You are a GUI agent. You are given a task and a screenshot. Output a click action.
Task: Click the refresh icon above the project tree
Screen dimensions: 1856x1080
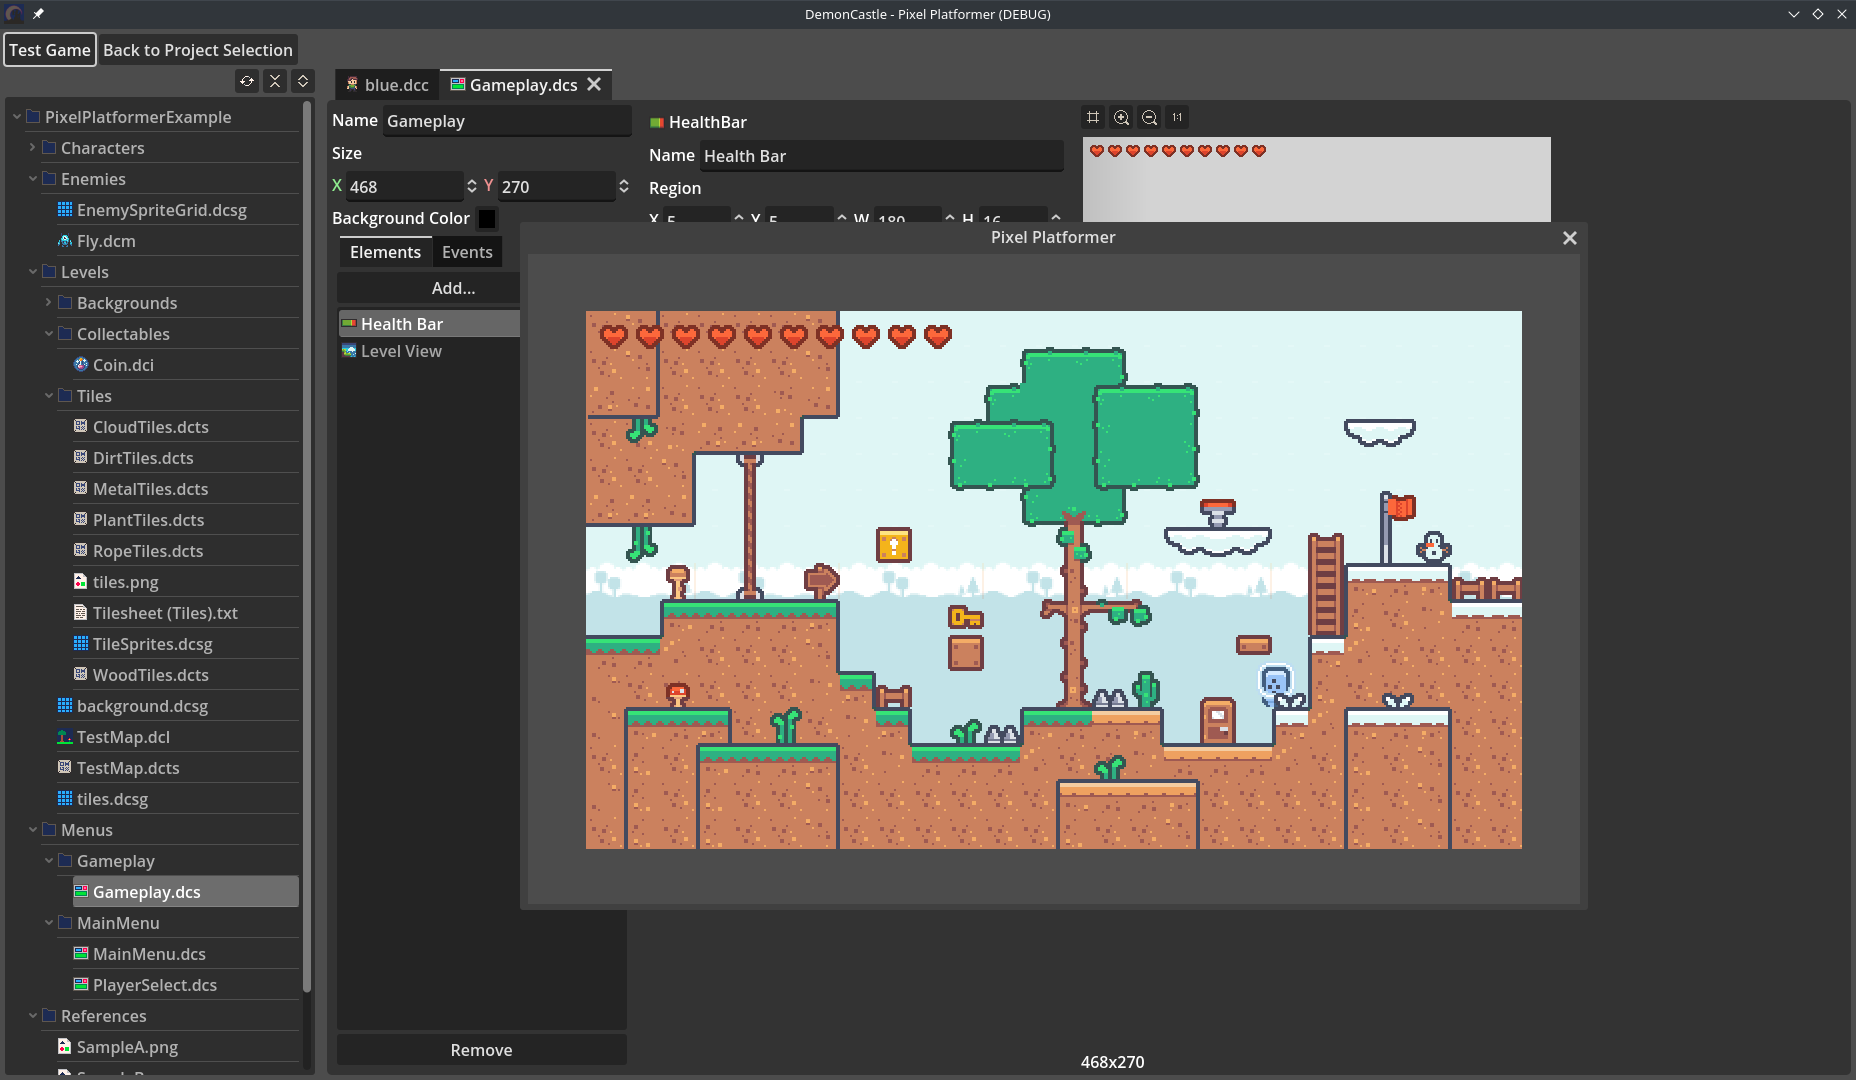click(x=247, y=81)
